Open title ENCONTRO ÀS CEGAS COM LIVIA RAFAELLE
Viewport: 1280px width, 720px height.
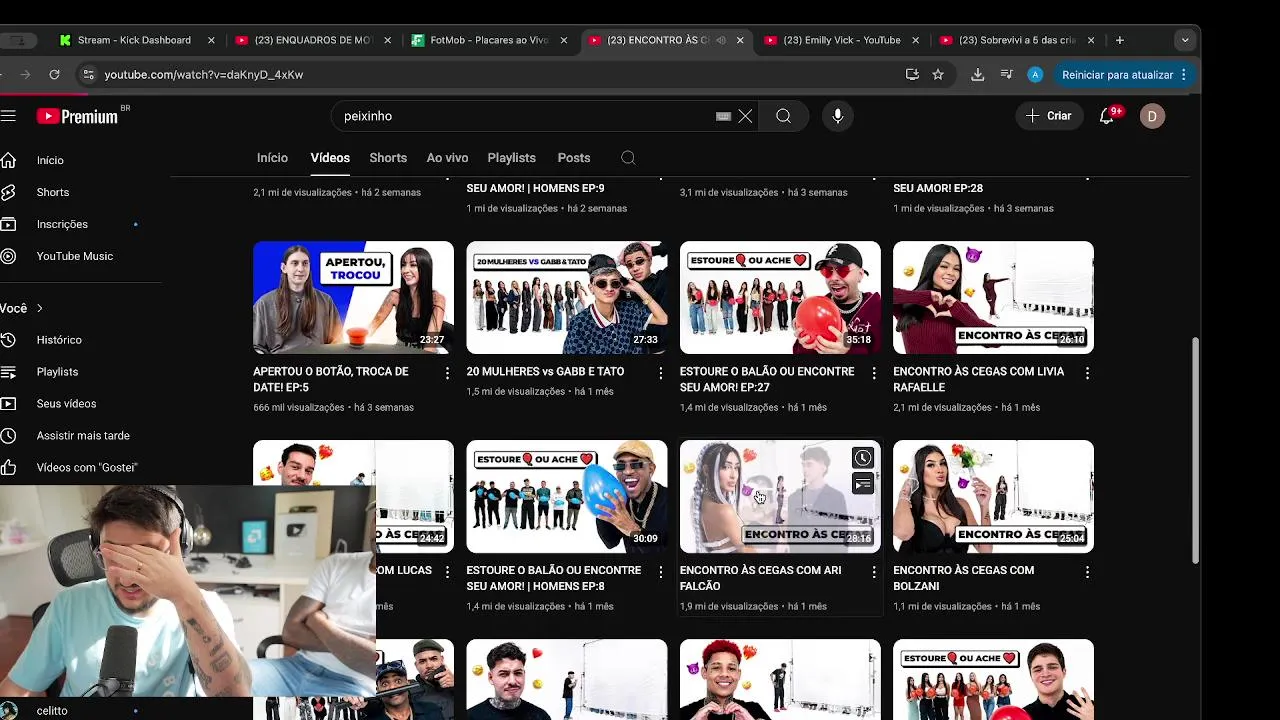(x=978, y=379)
